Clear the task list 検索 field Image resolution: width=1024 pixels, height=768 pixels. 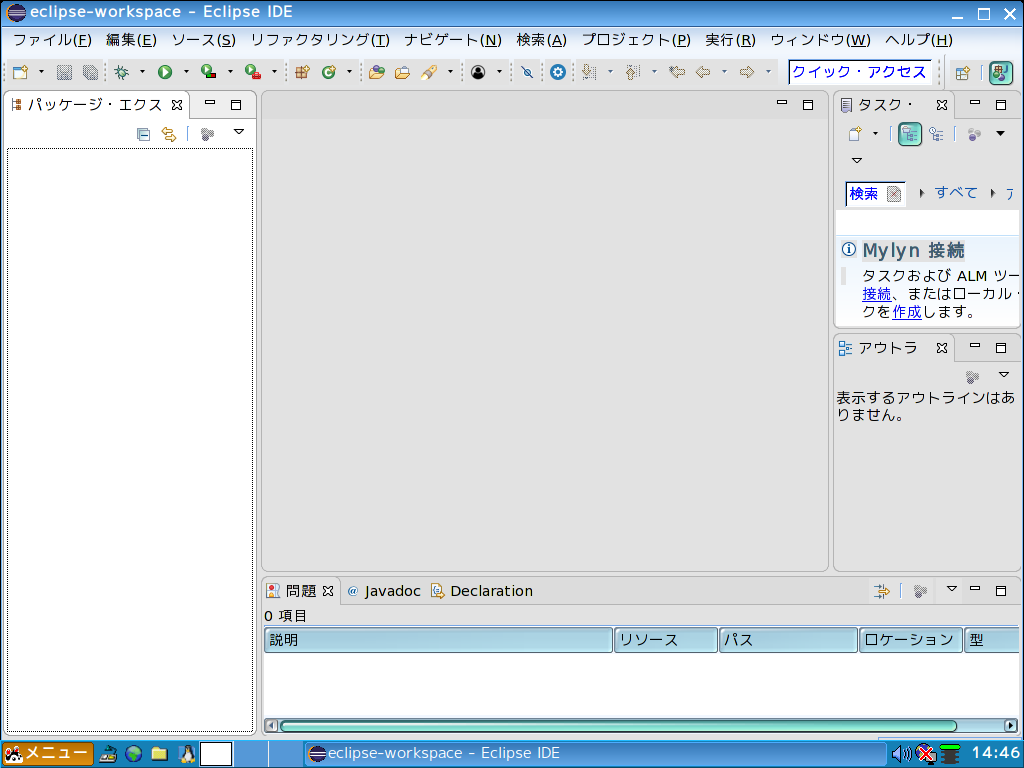tap(894, 194)
